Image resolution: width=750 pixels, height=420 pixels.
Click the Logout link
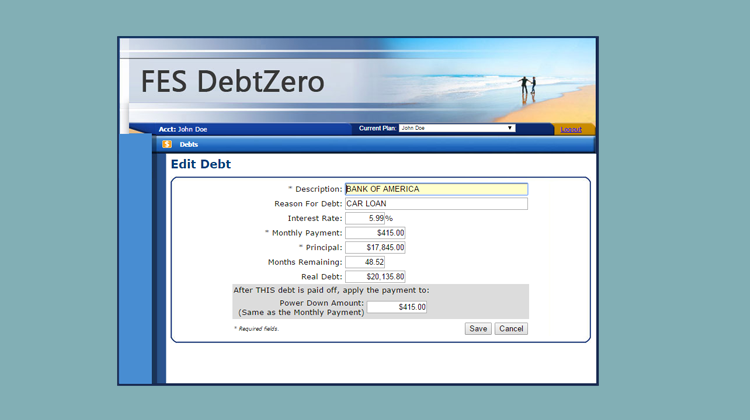[x=571, y=129]
